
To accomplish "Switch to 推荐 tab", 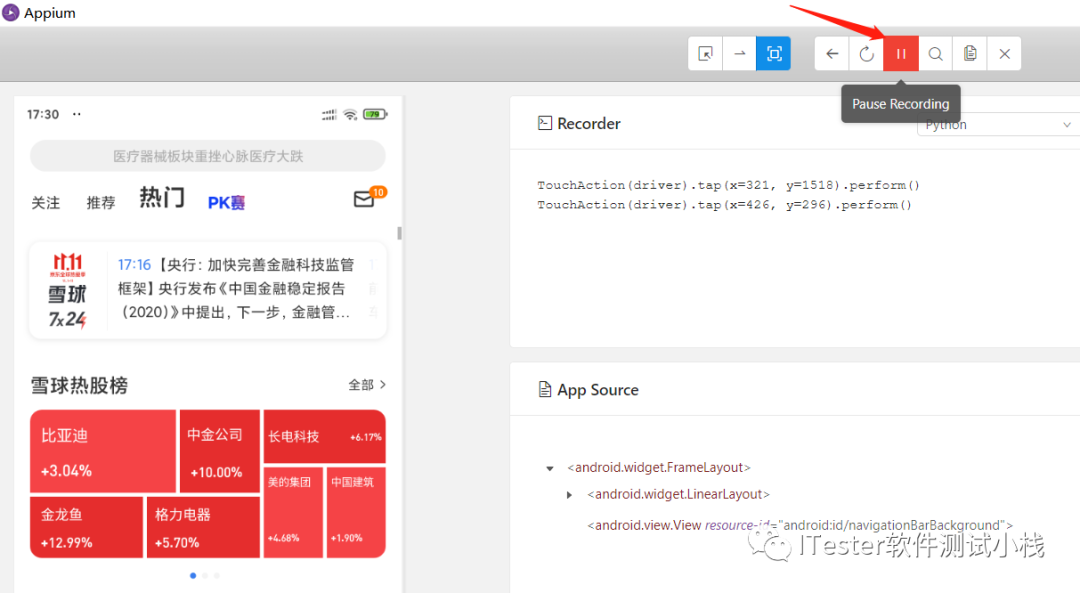I will 101,202.
